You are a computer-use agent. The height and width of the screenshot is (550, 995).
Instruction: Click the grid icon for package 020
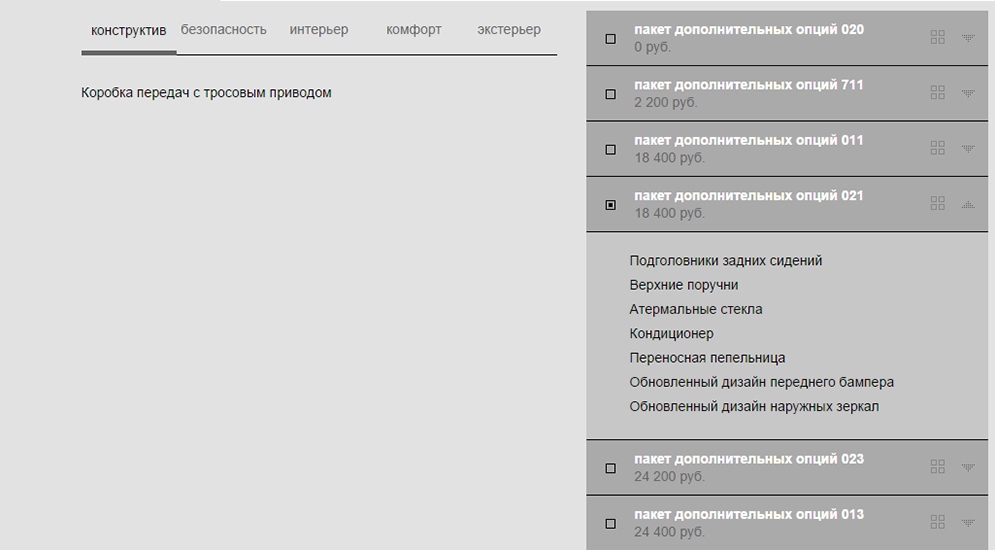(937, 37)
